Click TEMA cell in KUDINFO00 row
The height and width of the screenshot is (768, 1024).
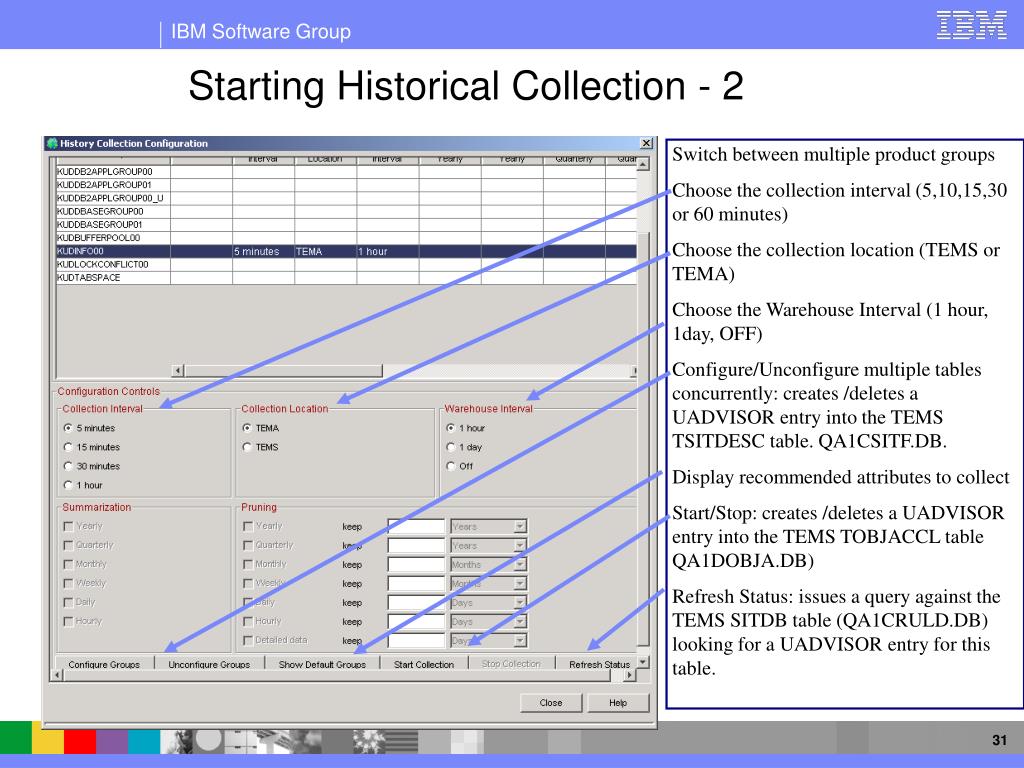point(325,251)
